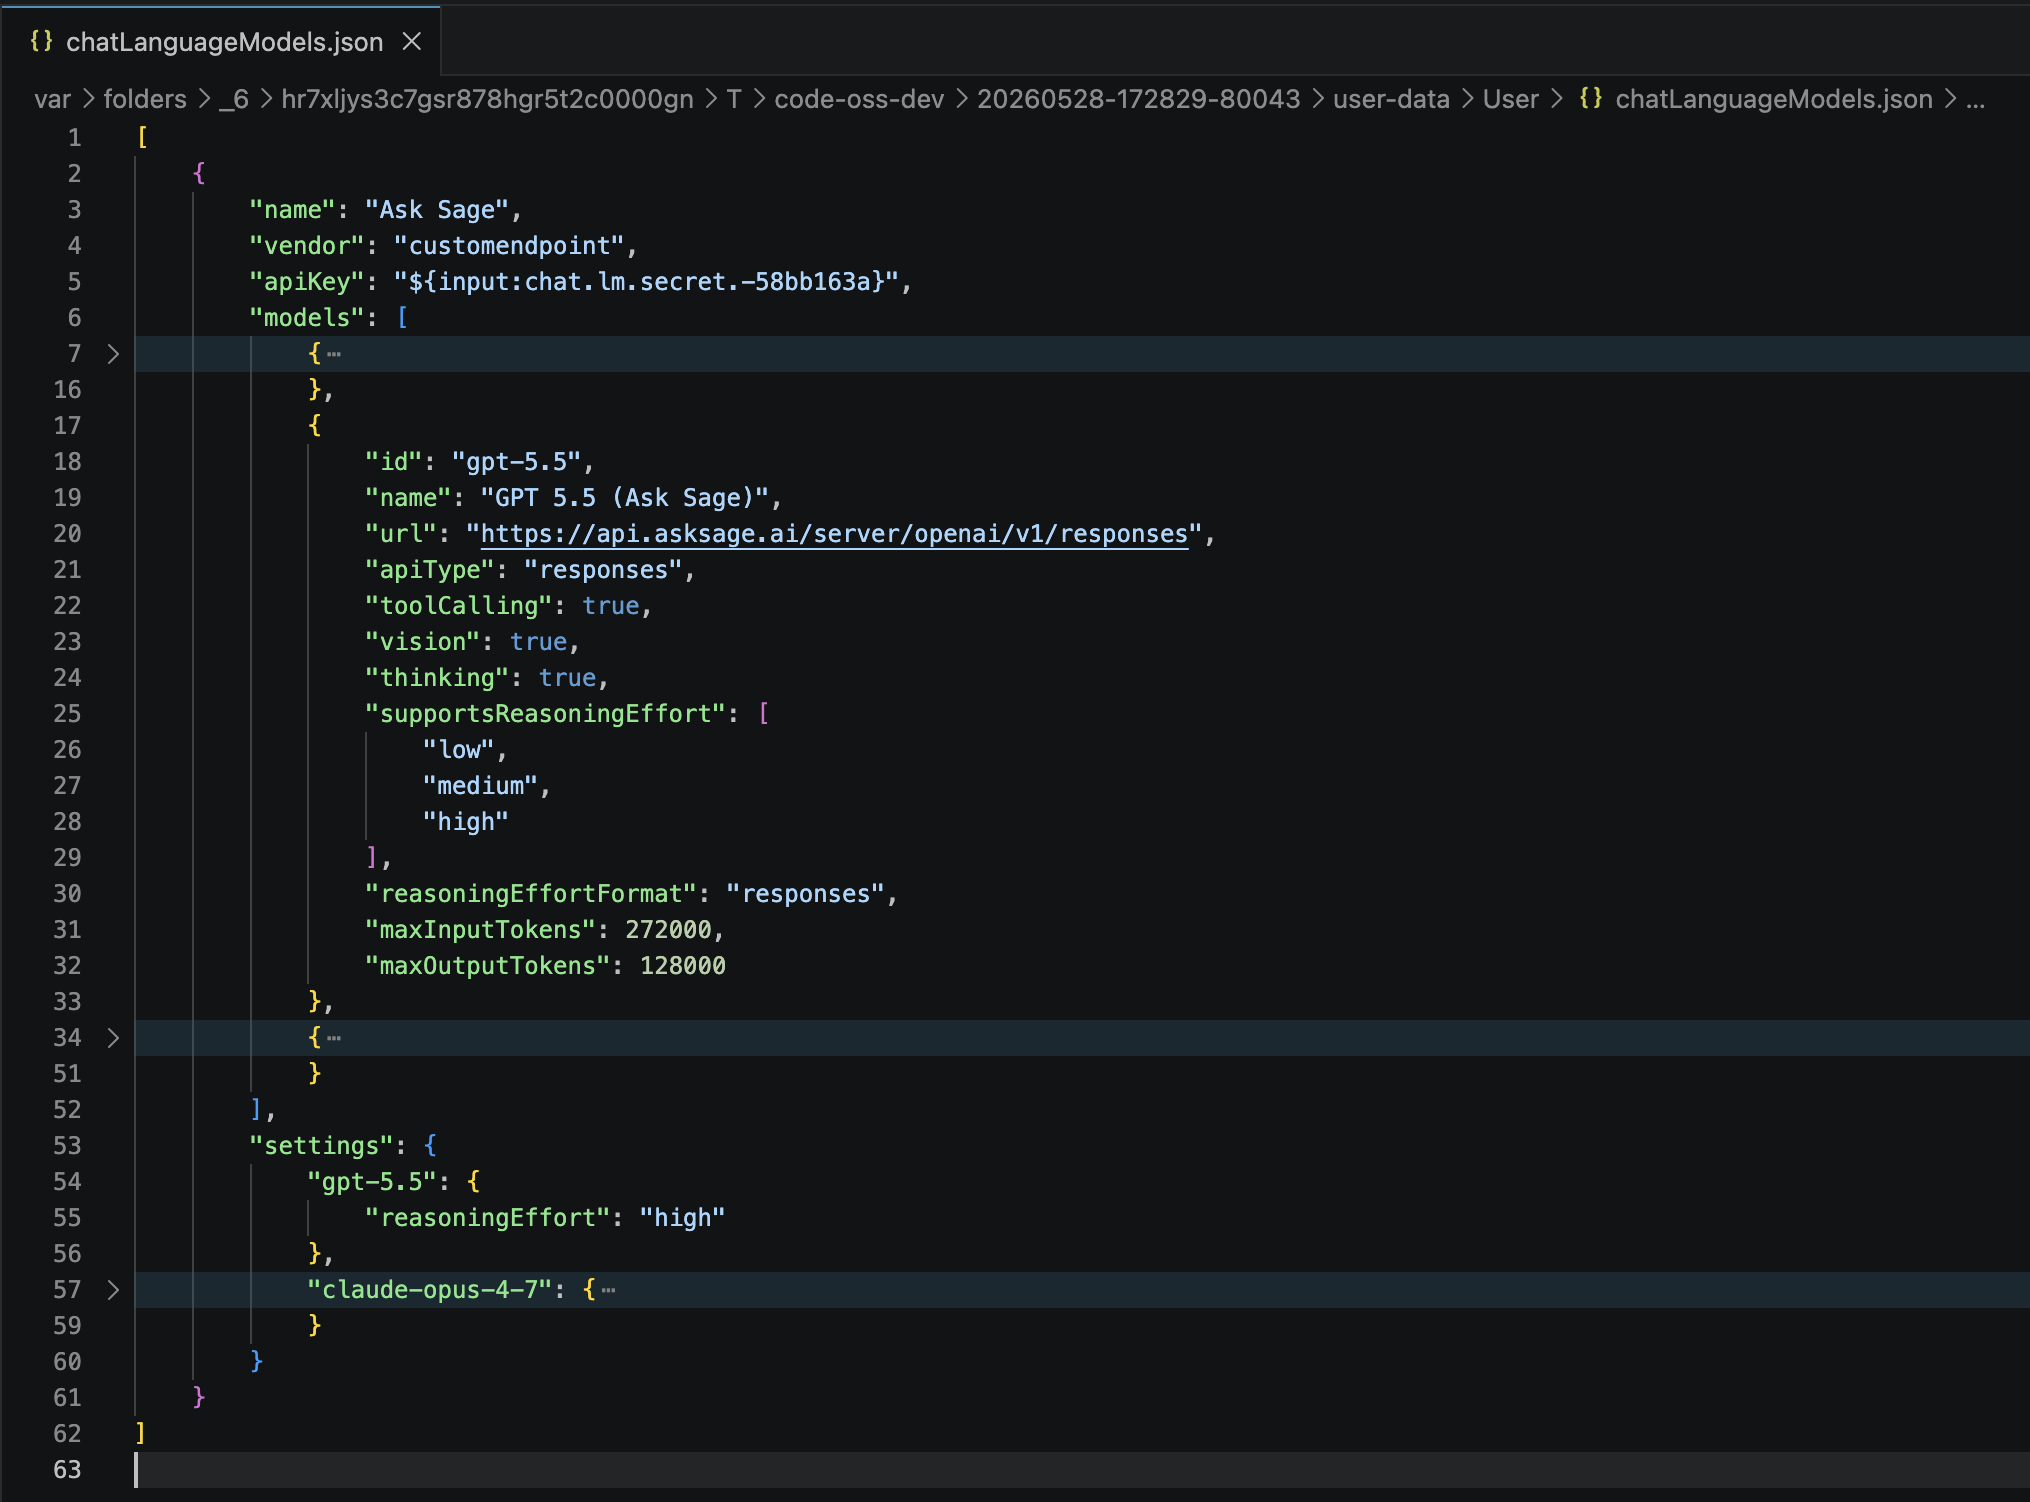Screen dimensions: 2030x1502
Task: Click the true value of "vision"
Action: 538,642
